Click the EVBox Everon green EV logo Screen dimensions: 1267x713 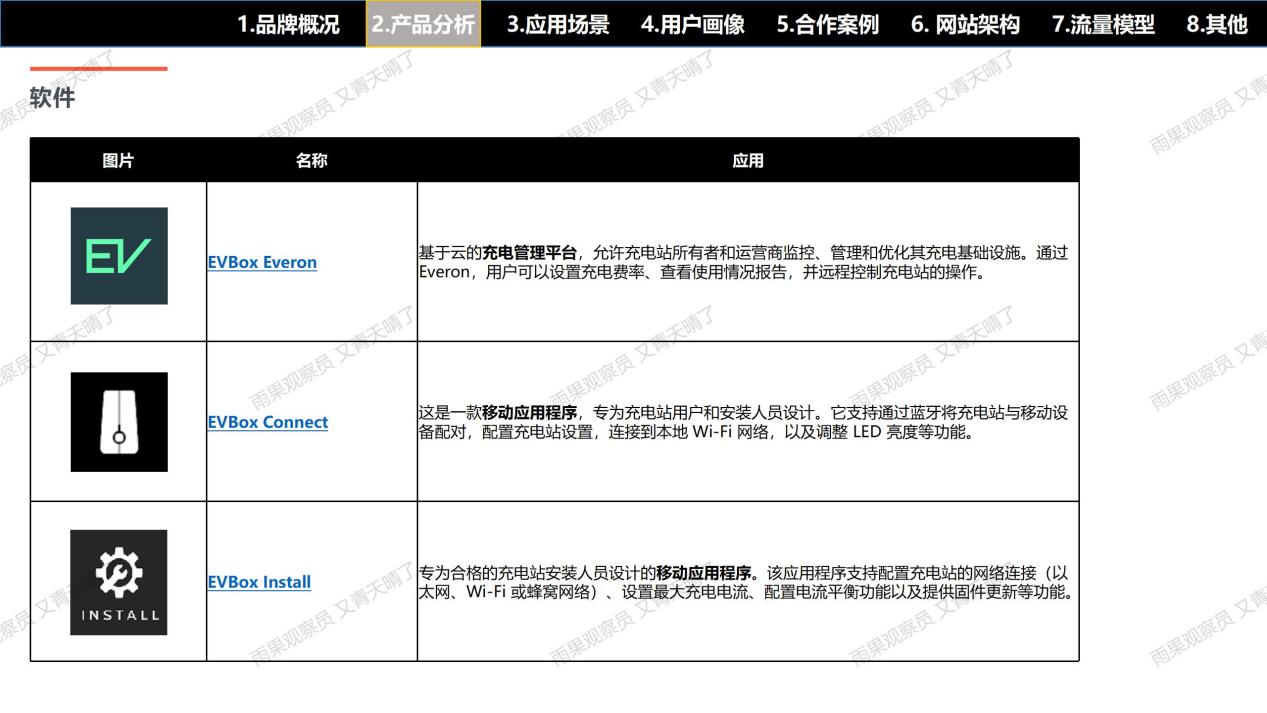tap(119, 256)
